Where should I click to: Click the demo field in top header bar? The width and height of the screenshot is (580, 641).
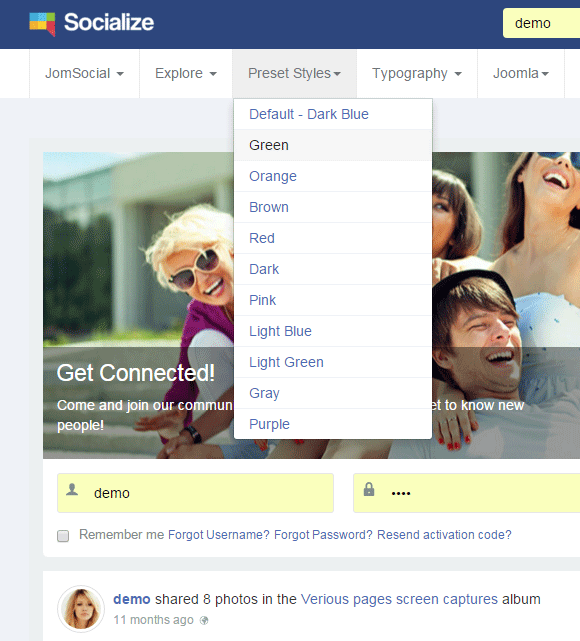[541, 23]
